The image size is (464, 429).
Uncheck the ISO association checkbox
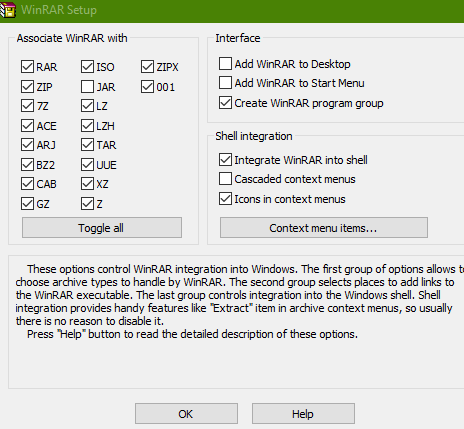(87, 67)
